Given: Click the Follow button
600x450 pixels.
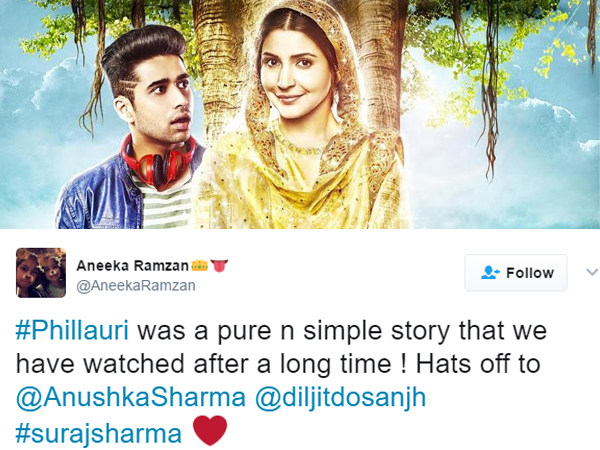Looking at the screenshot, I should pos(515,273).
